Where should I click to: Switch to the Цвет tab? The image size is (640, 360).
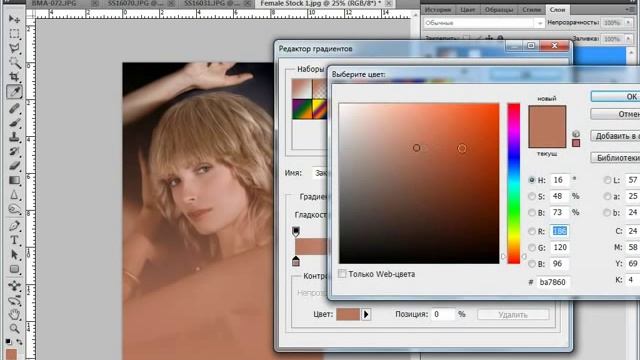[x=468, y=9]
